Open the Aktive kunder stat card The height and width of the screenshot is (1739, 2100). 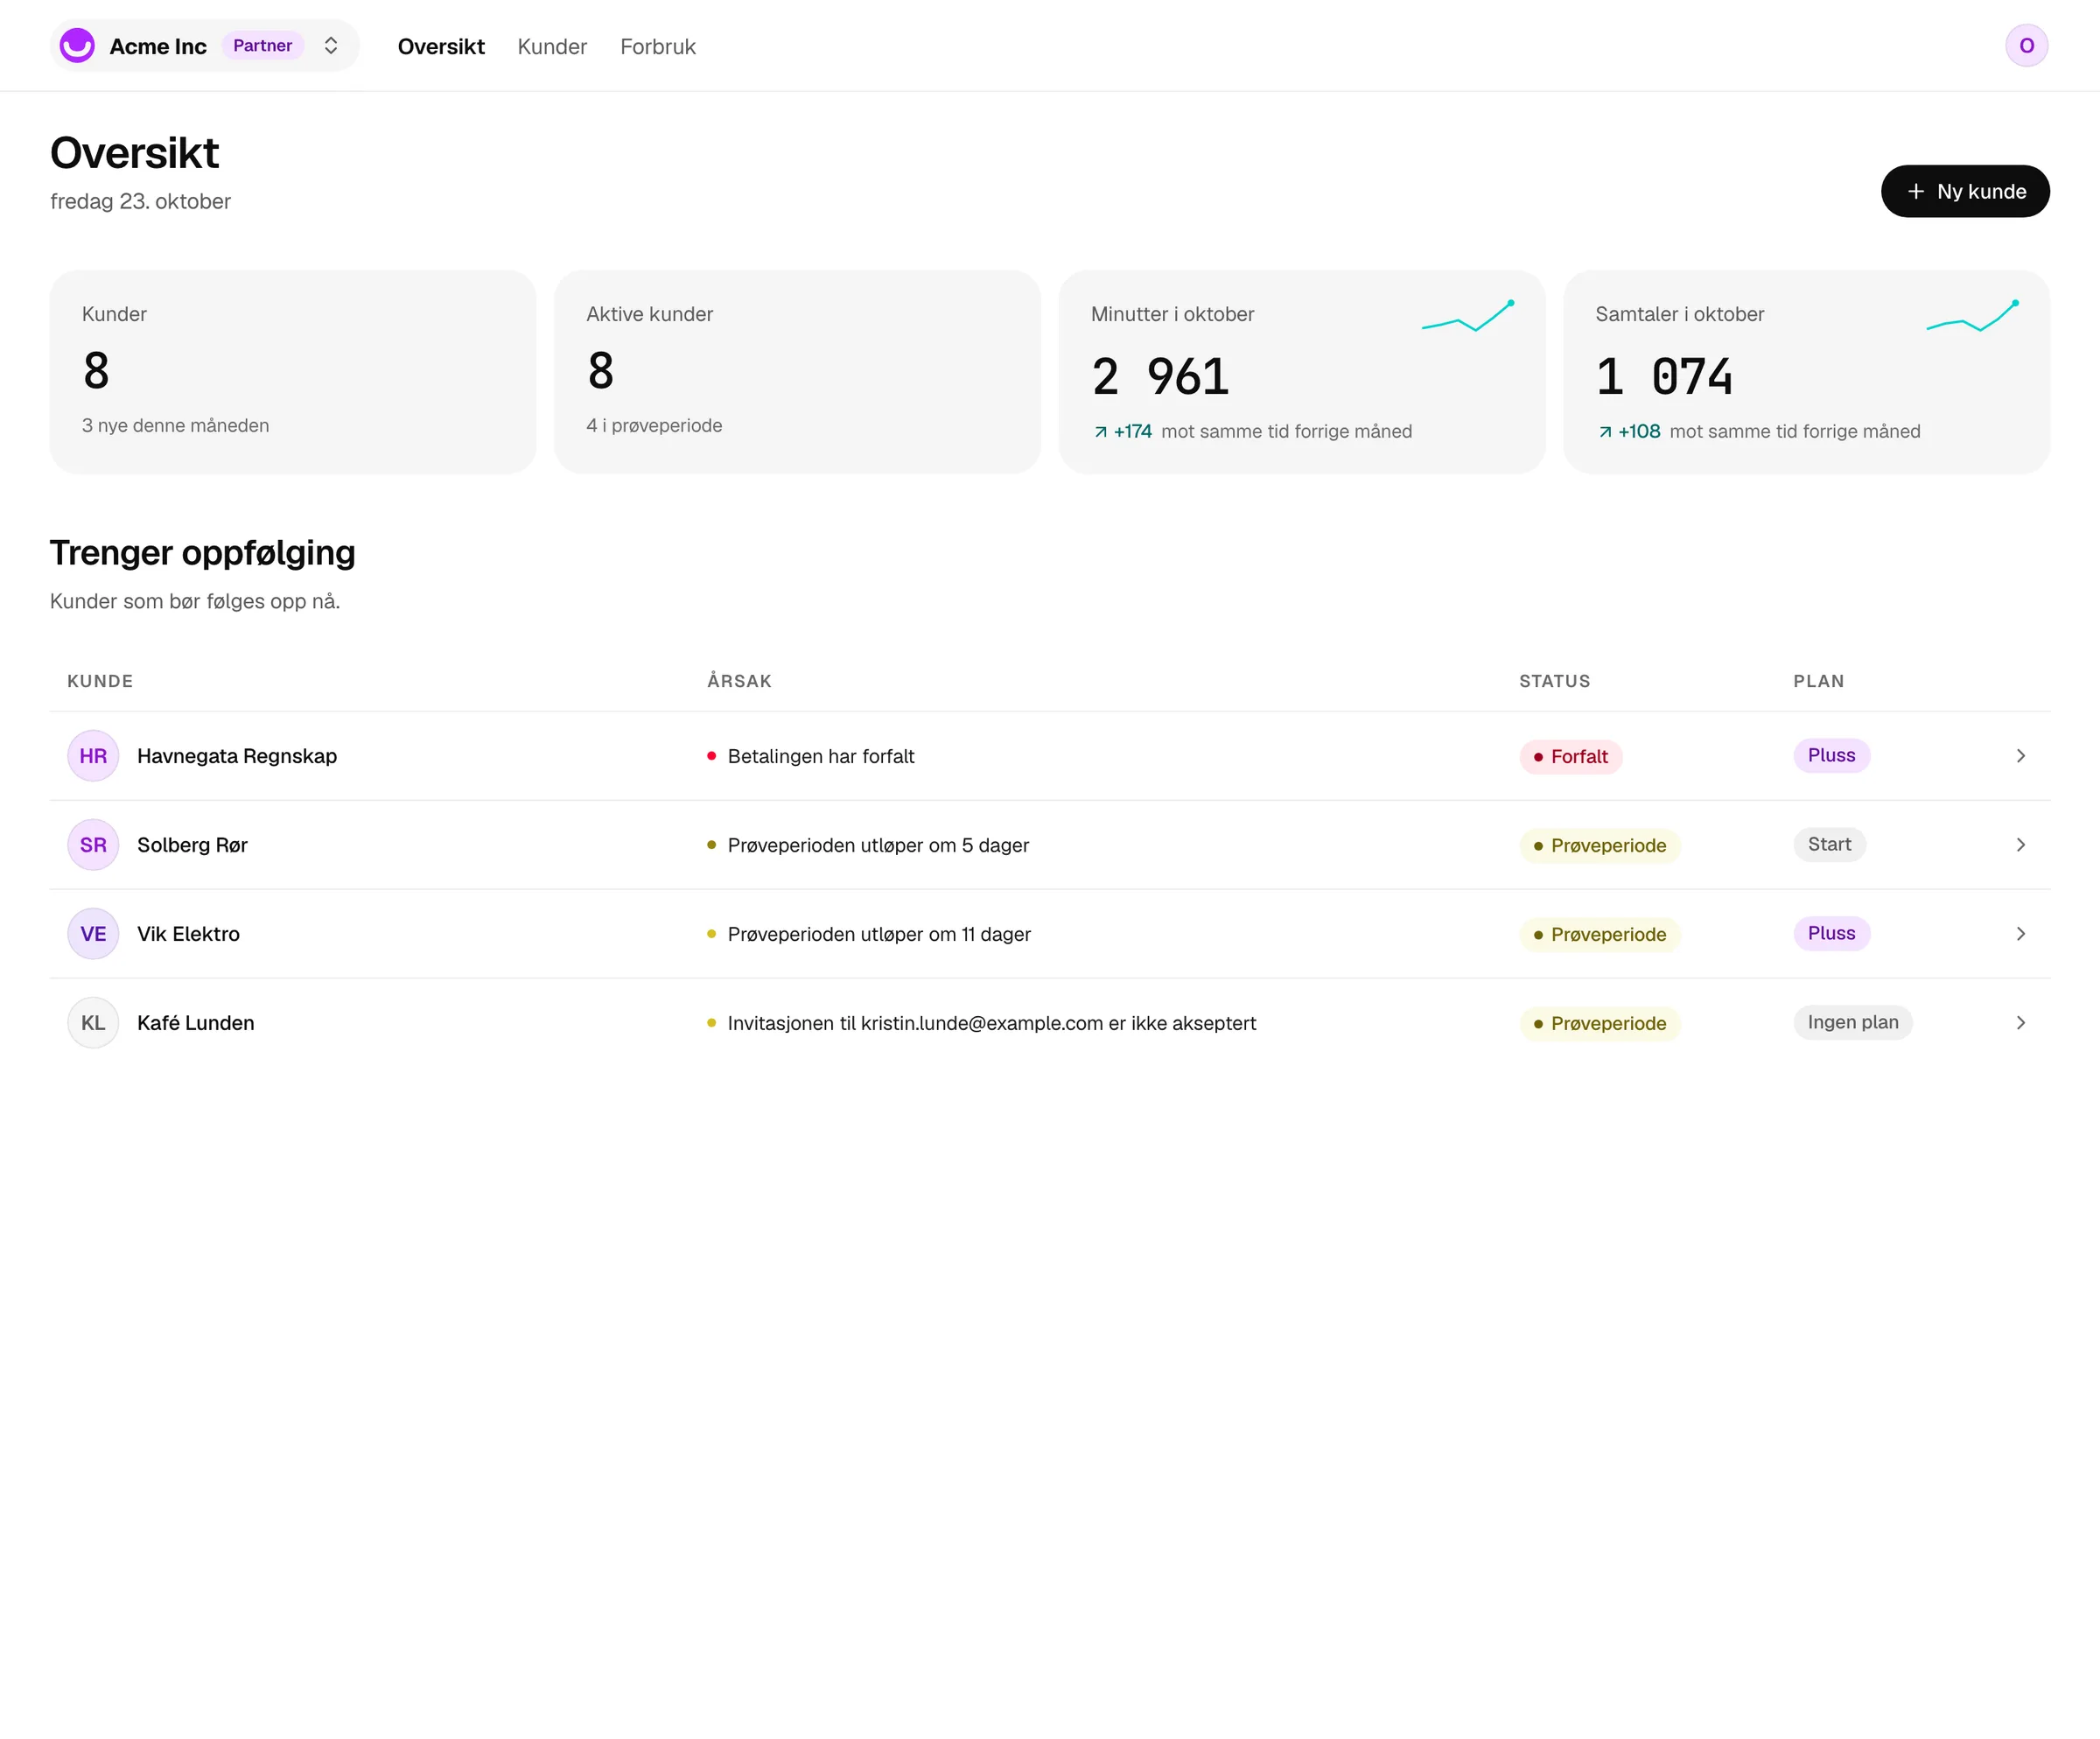[x=797, y=372]
